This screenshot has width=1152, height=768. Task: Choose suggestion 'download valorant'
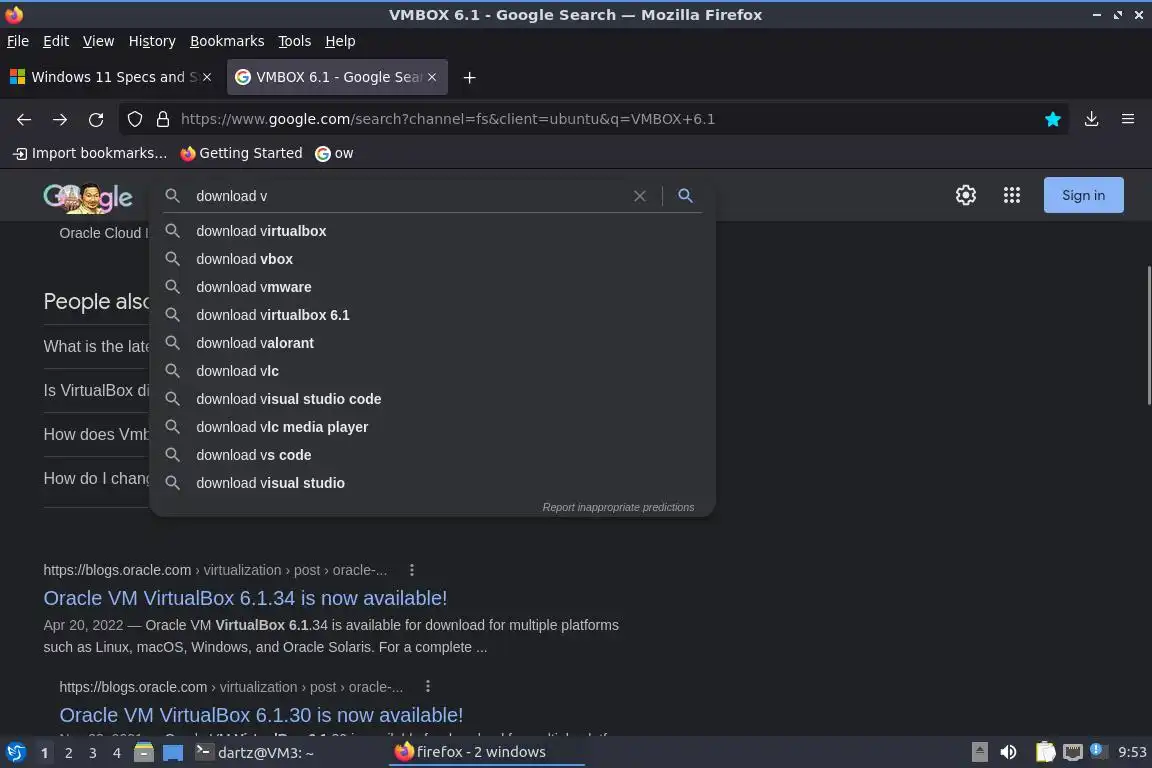click(x=432, y=343)
